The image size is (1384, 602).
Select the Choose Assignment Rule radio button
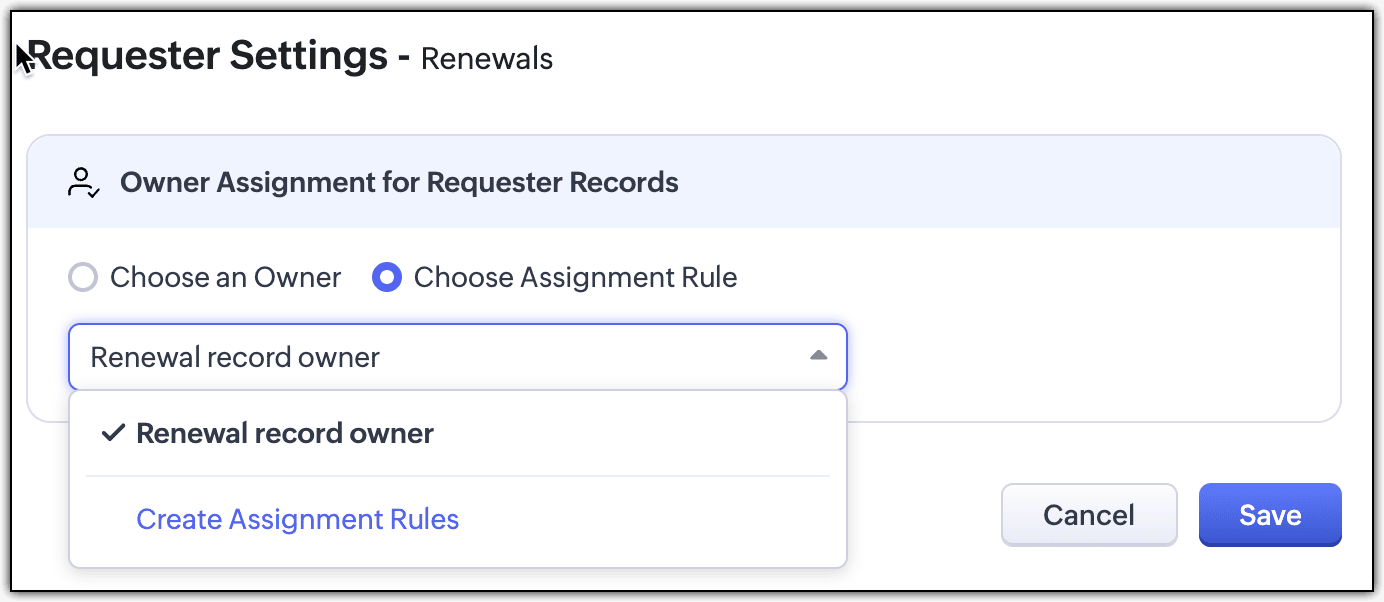387,277
